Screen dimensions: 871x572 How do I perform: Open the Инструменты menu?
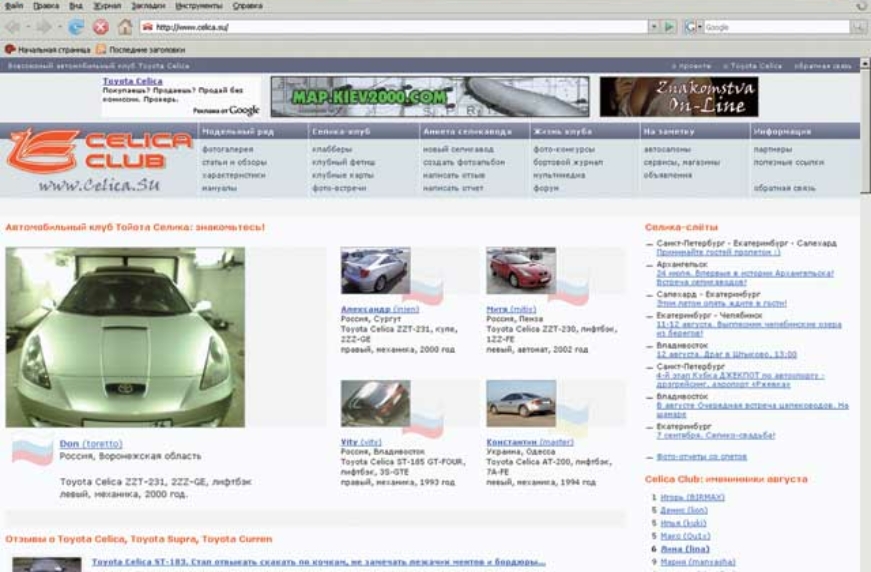pyautogui.click(x=198, y=6)
